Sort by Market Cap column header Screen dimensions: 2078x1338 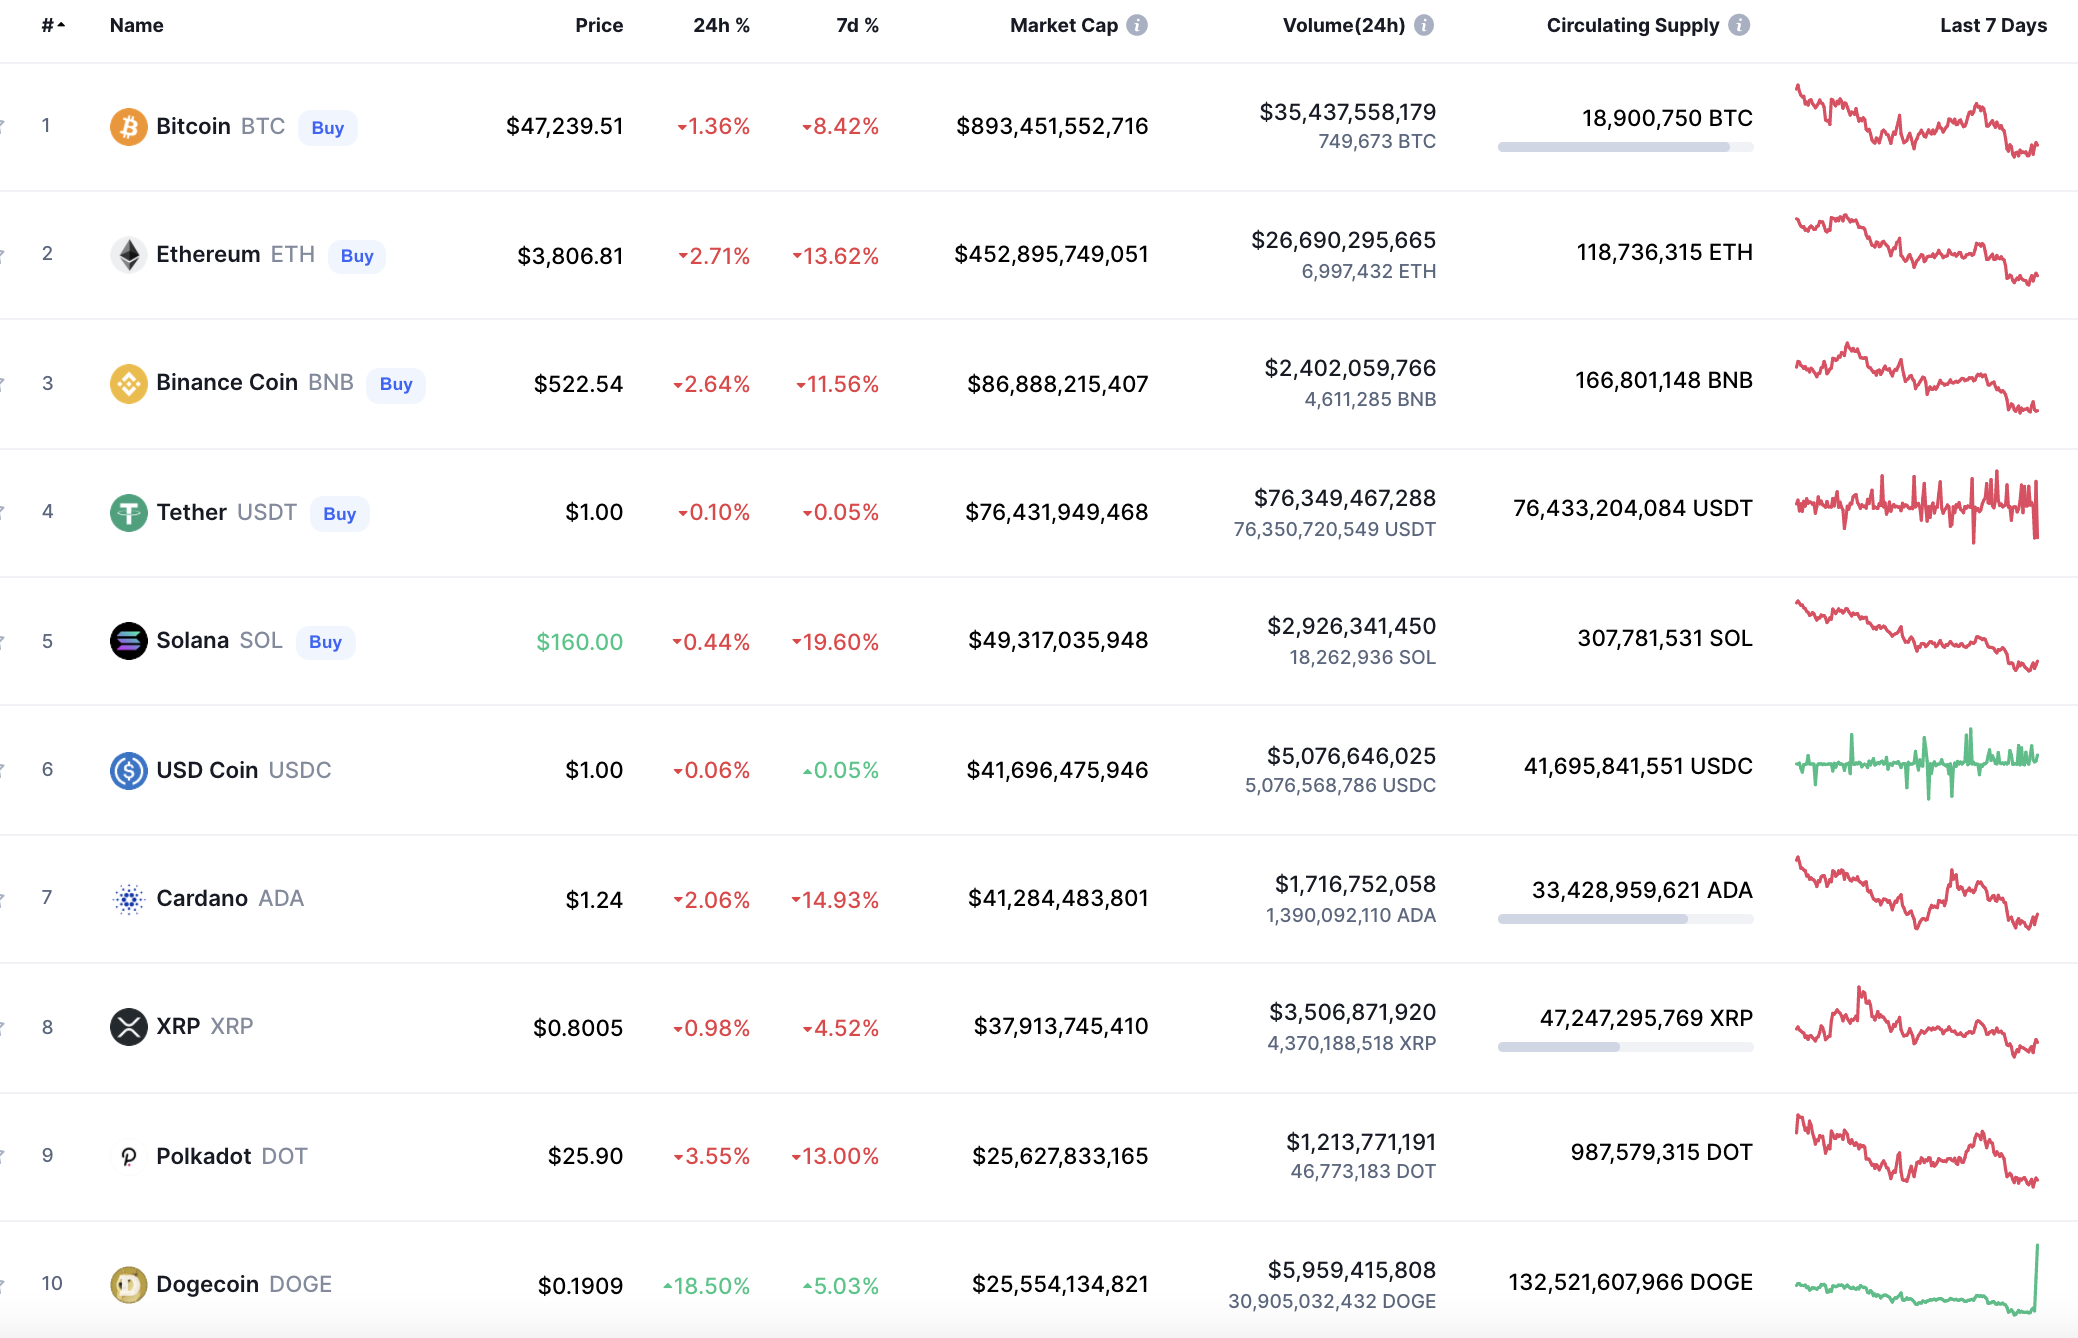(x=1063, y=25)
